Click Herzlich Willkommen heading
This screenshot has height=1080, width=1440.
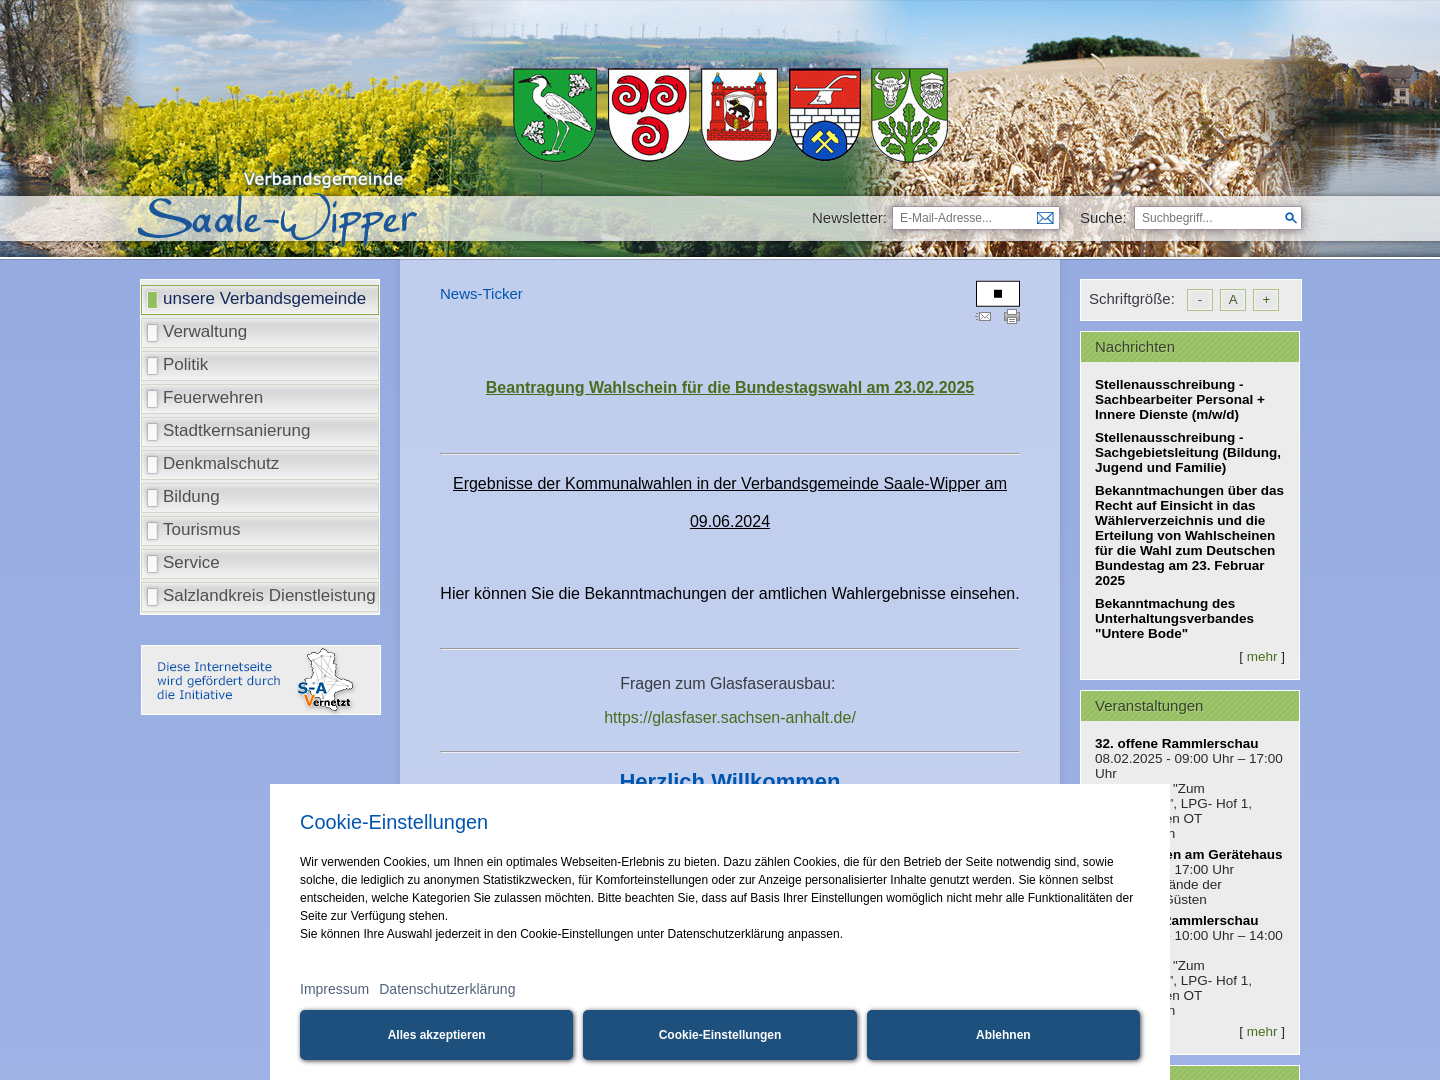730,777
